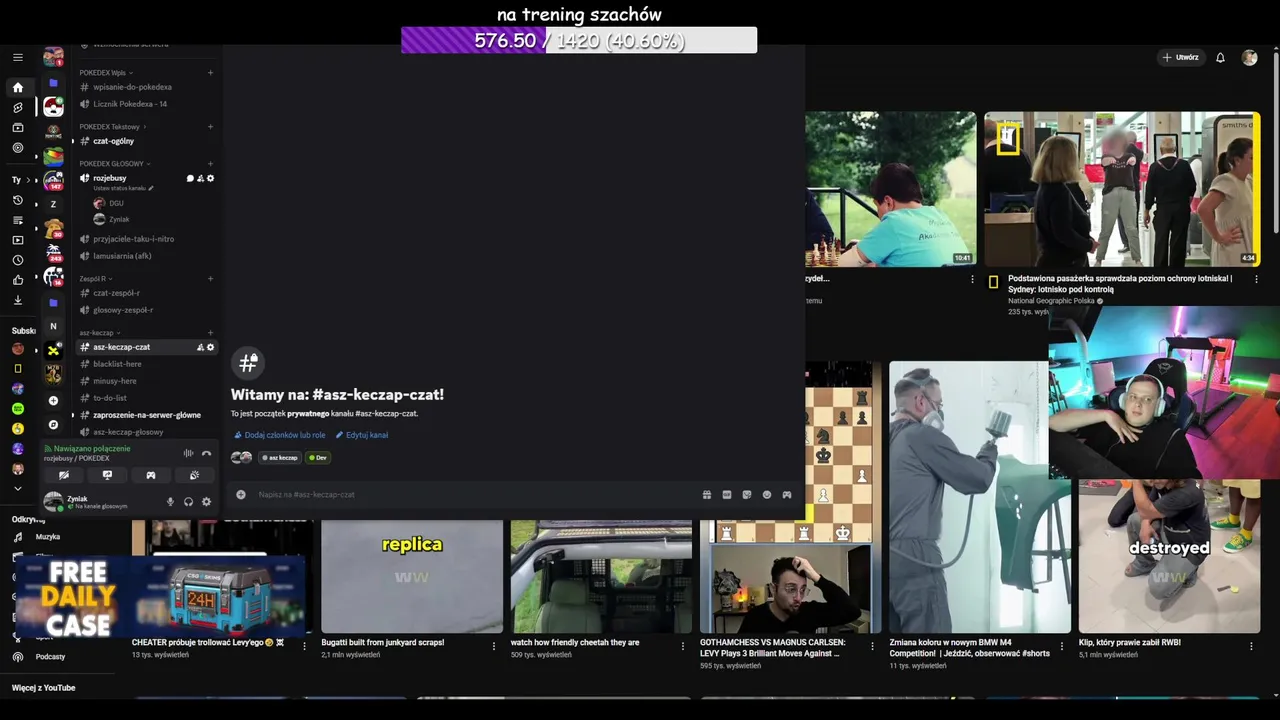The height and width of the screenshot is (720, 1280).
Task: Open the Z Discord server icon
Action: coord(53,204)
